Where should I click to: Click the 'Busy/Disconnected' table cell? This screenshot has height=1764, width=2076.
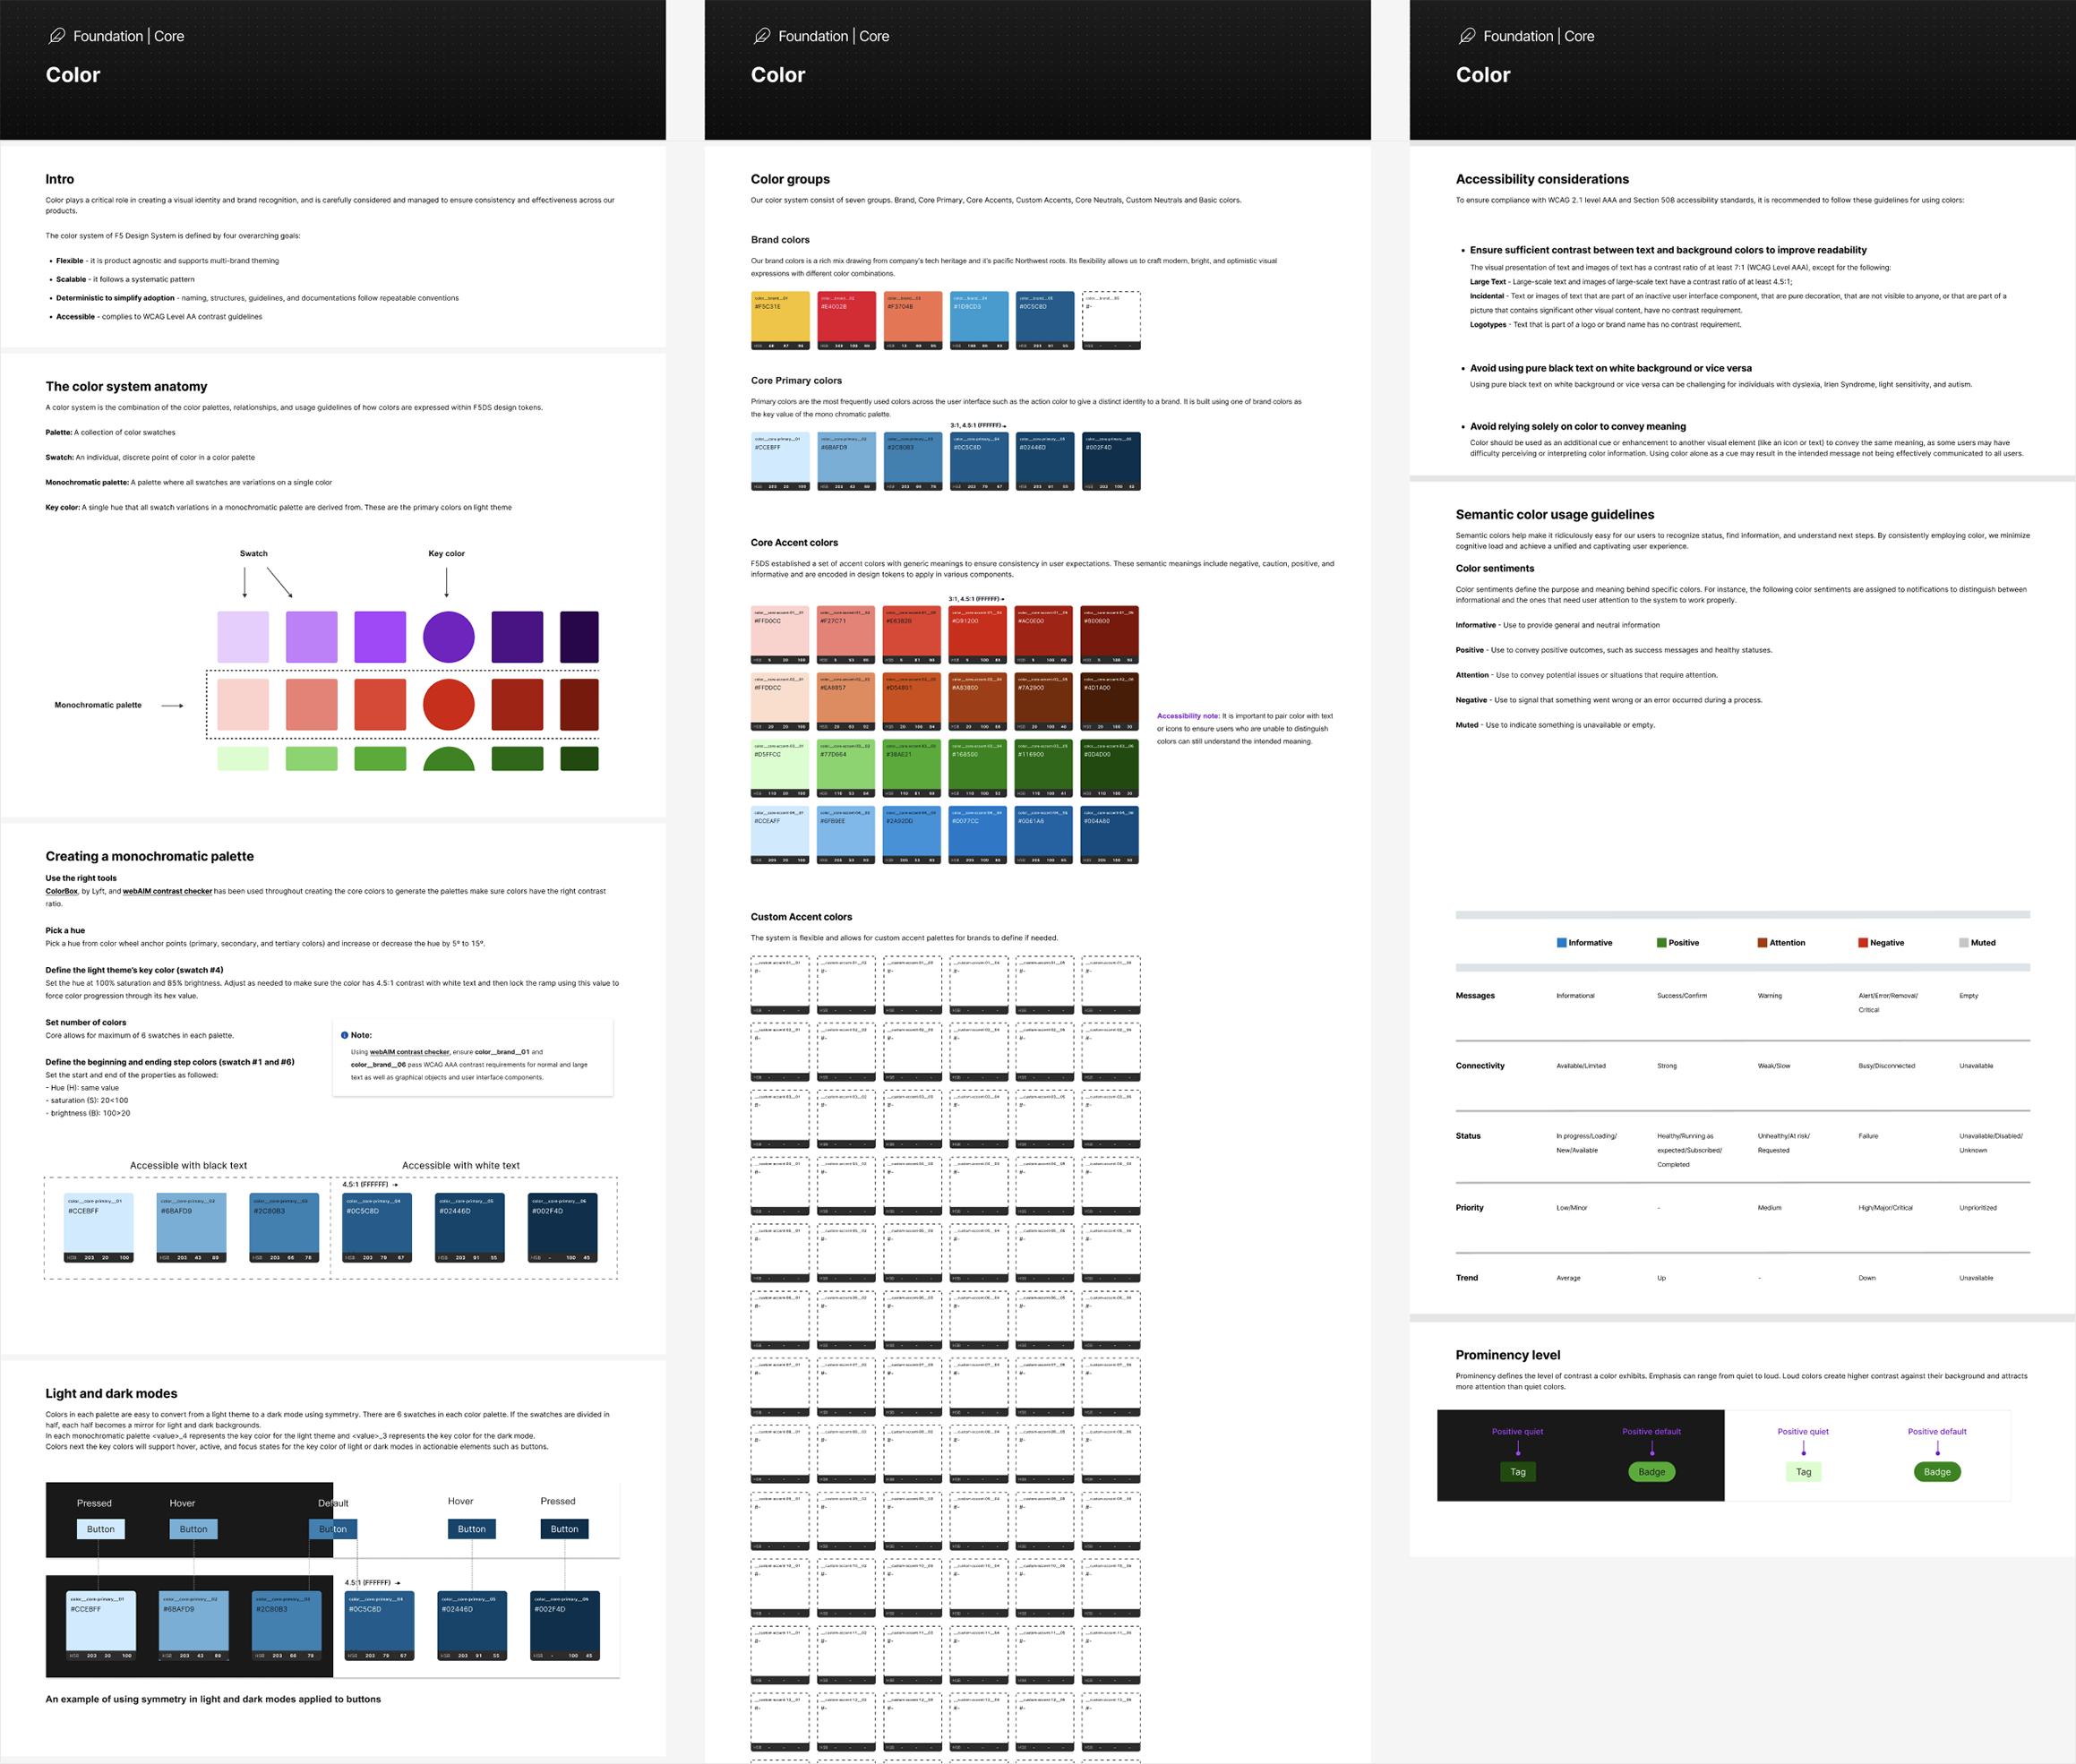point(1887,1066)
